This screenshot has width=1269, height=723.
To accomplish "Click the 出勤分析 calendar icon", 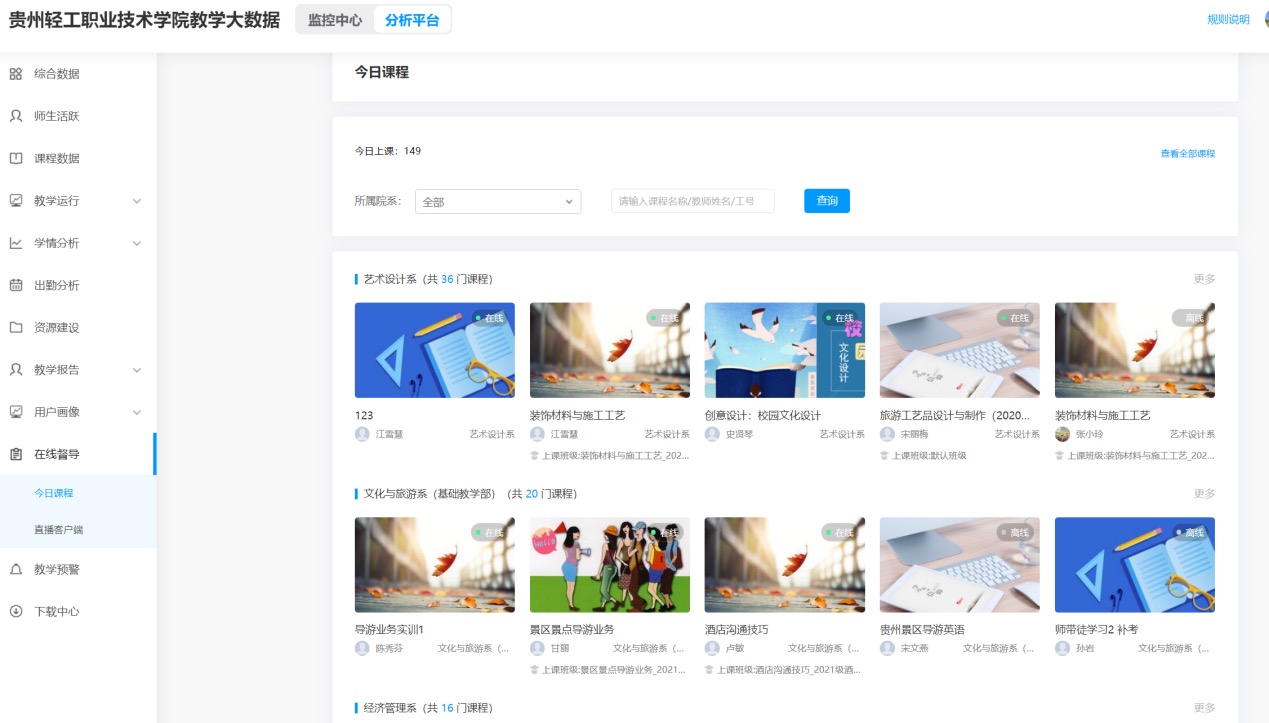I will pos(16,285).
